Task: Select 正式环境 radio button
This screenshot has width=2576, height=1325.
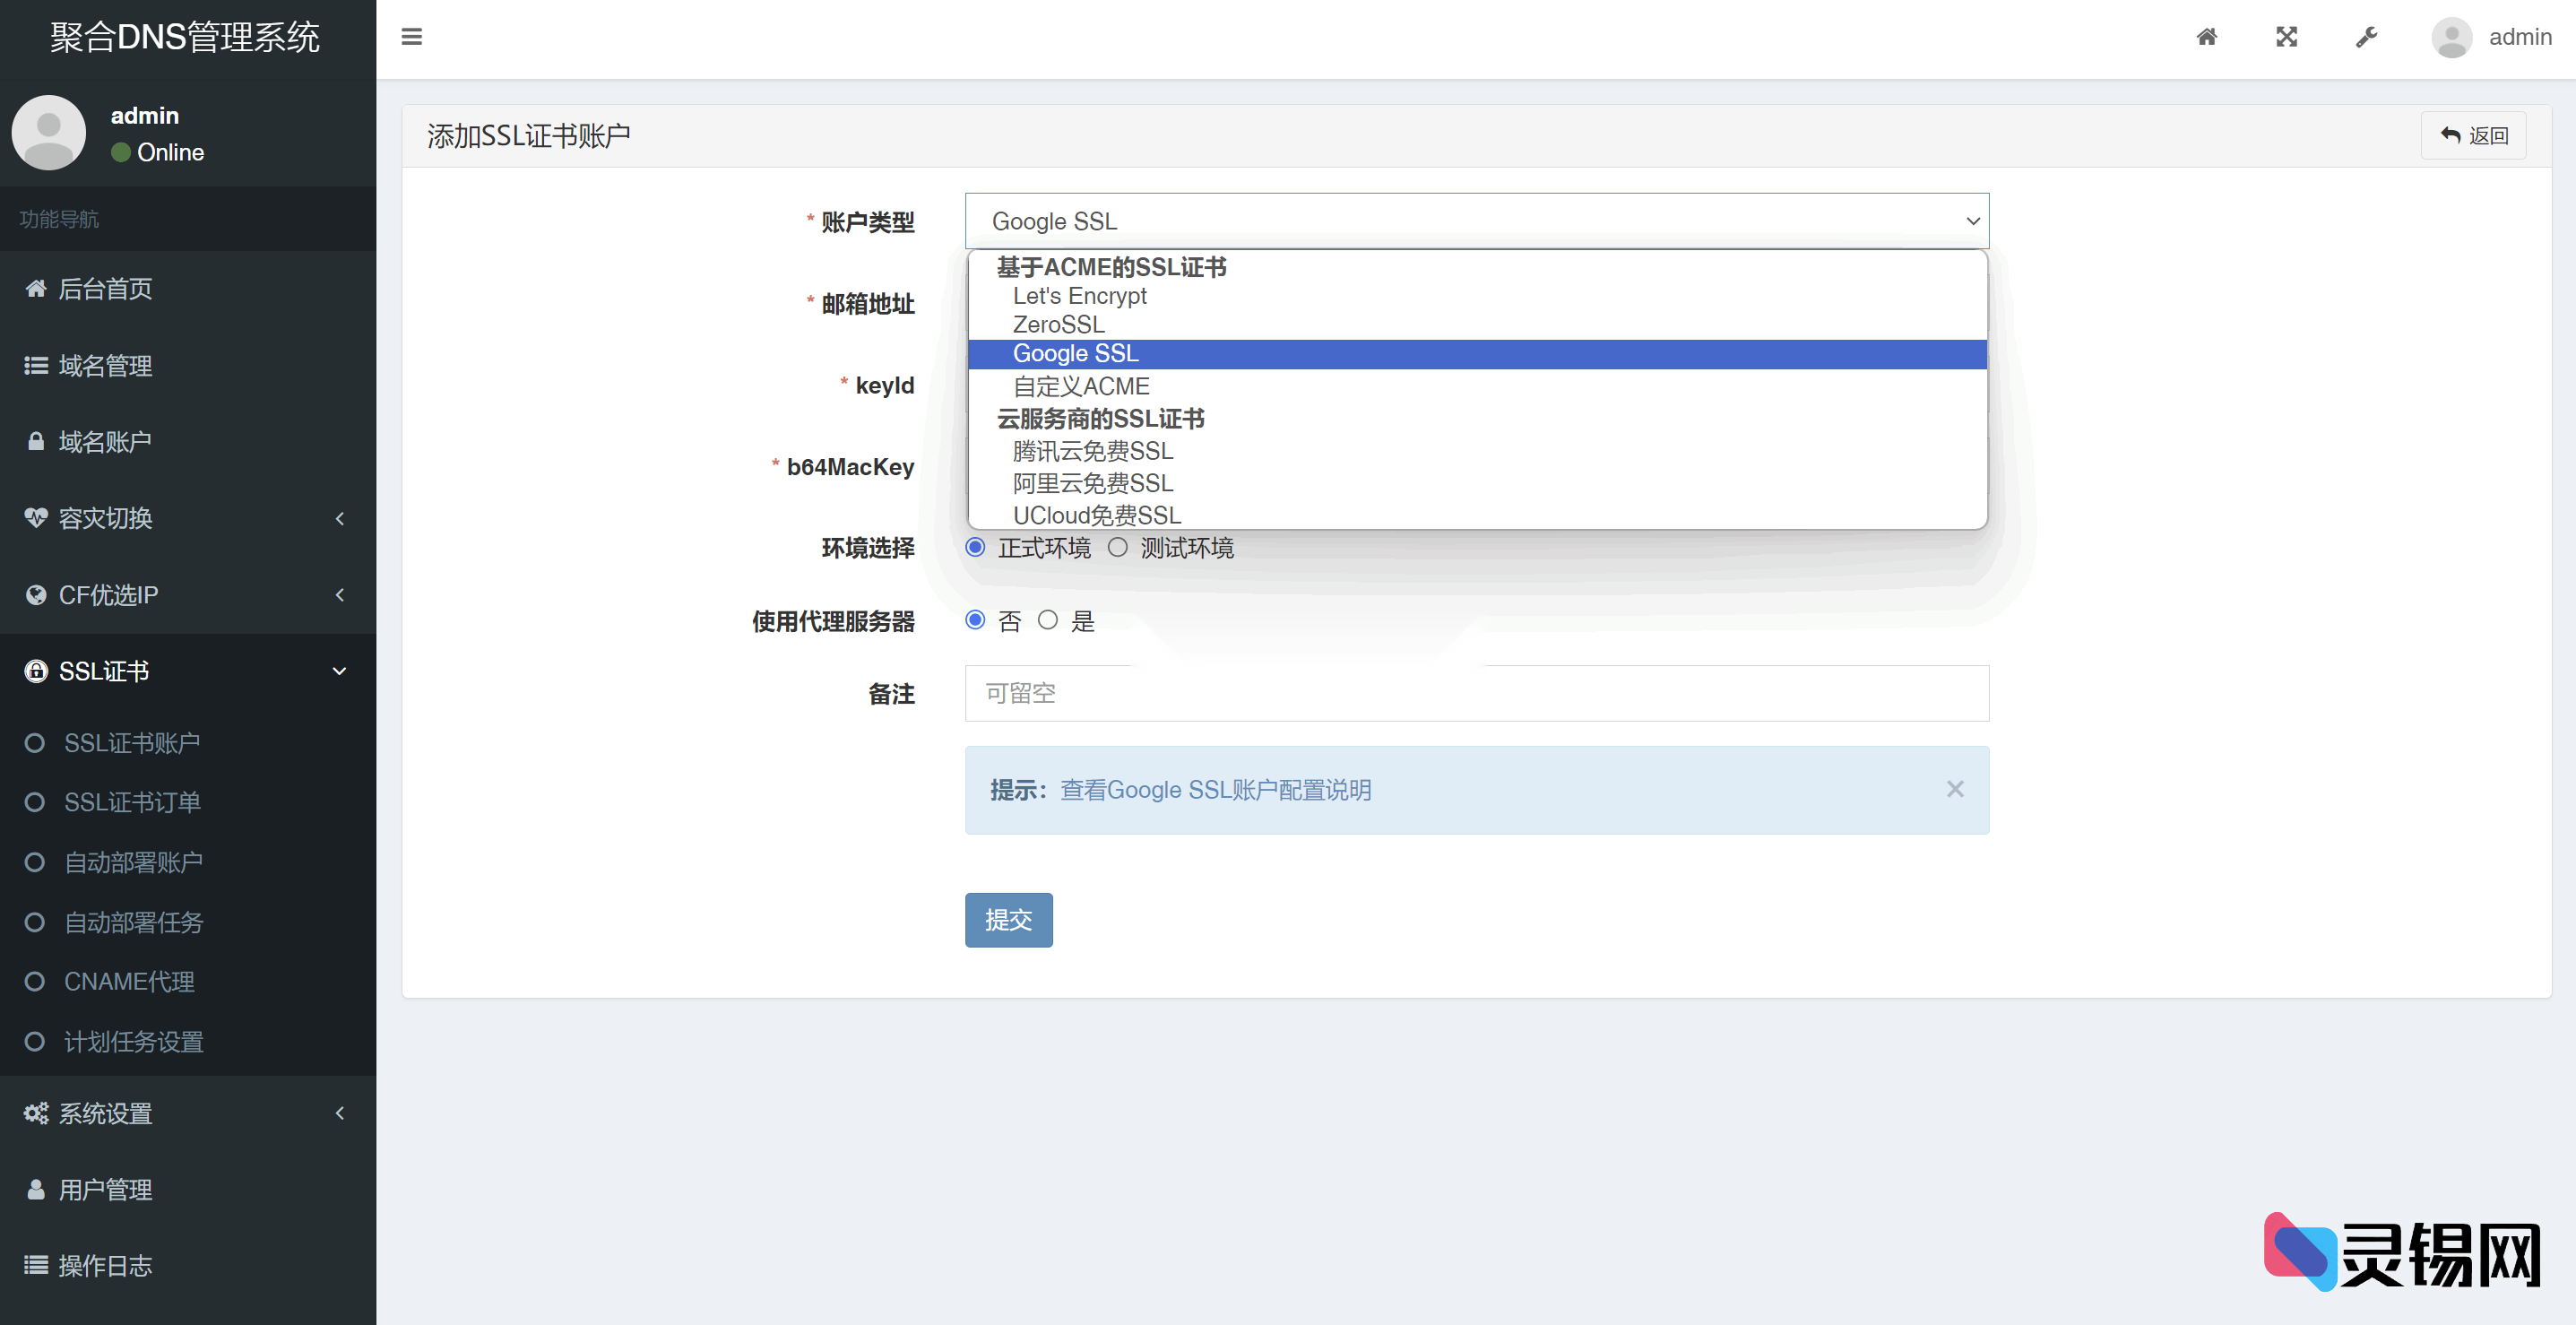Action: point(975,547)
